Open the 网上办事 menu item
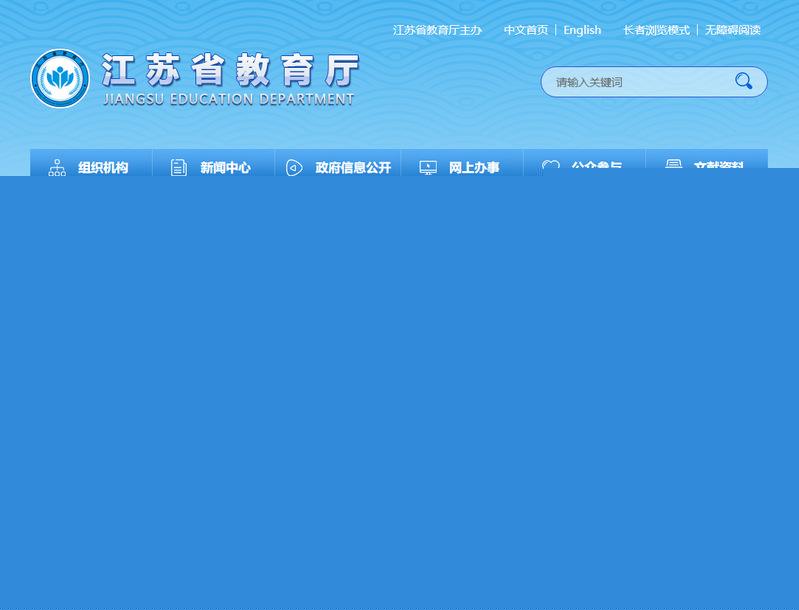The width and height of the screenshot is (799, 610). coord(474,167)
